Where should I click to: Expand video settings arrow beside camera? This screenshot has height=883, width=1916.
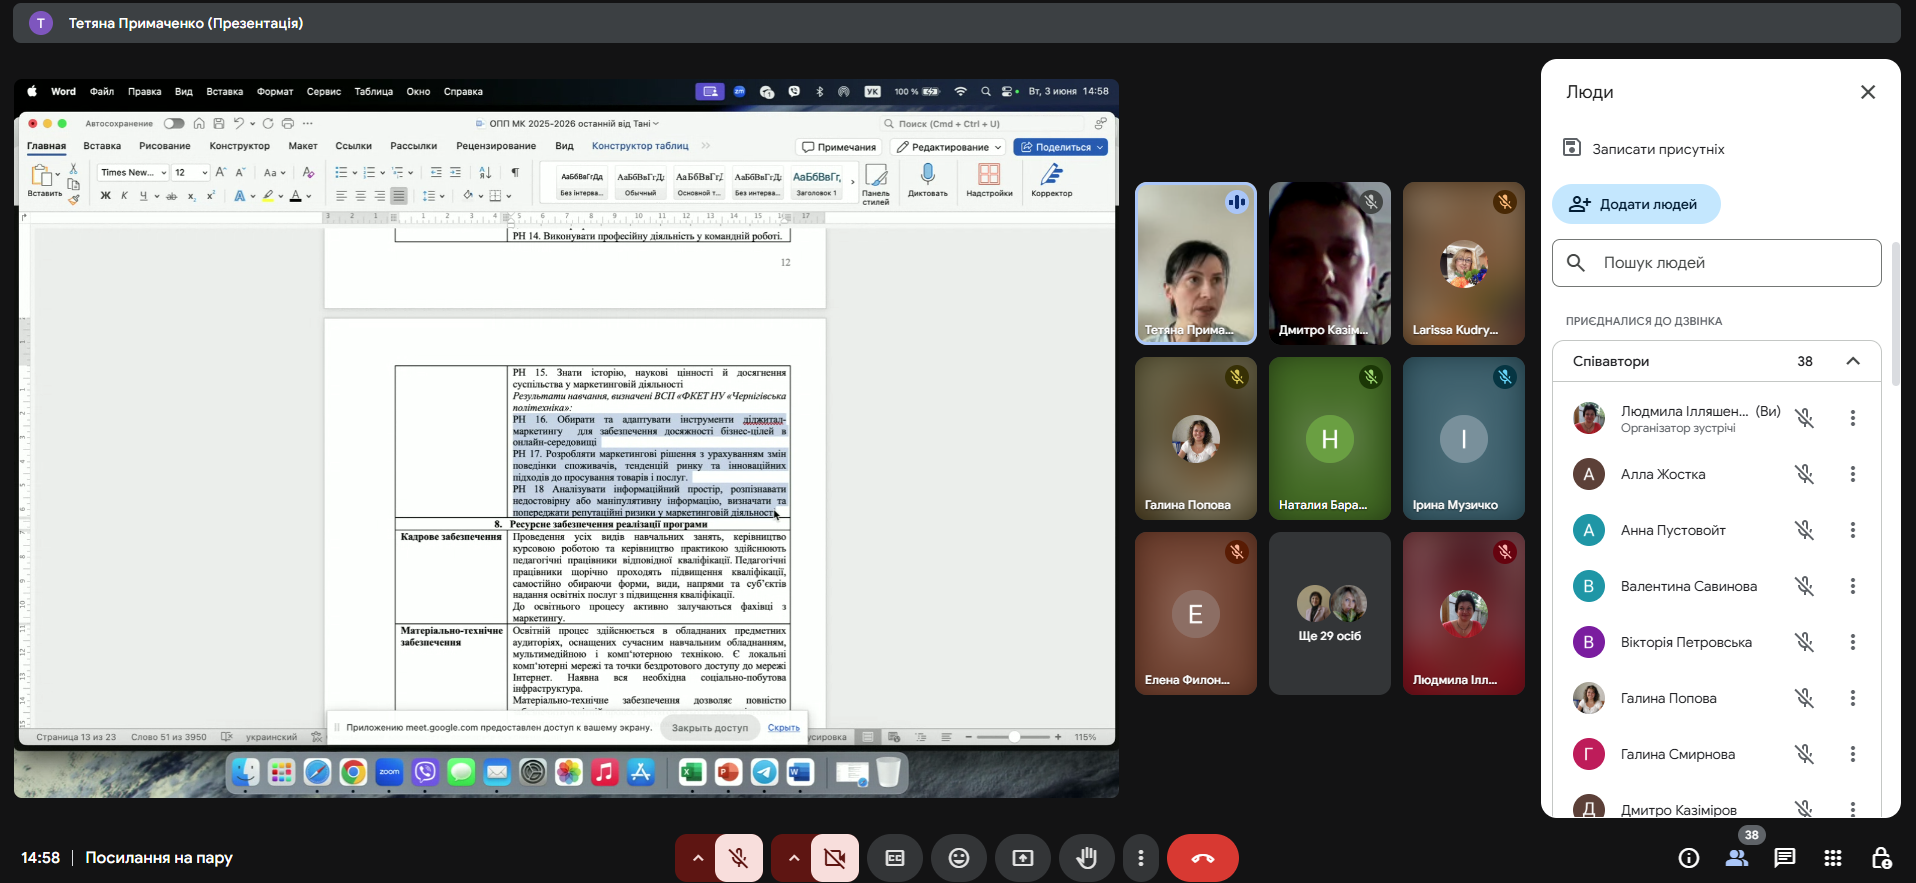pyautogui.click(x=793, y=858)
